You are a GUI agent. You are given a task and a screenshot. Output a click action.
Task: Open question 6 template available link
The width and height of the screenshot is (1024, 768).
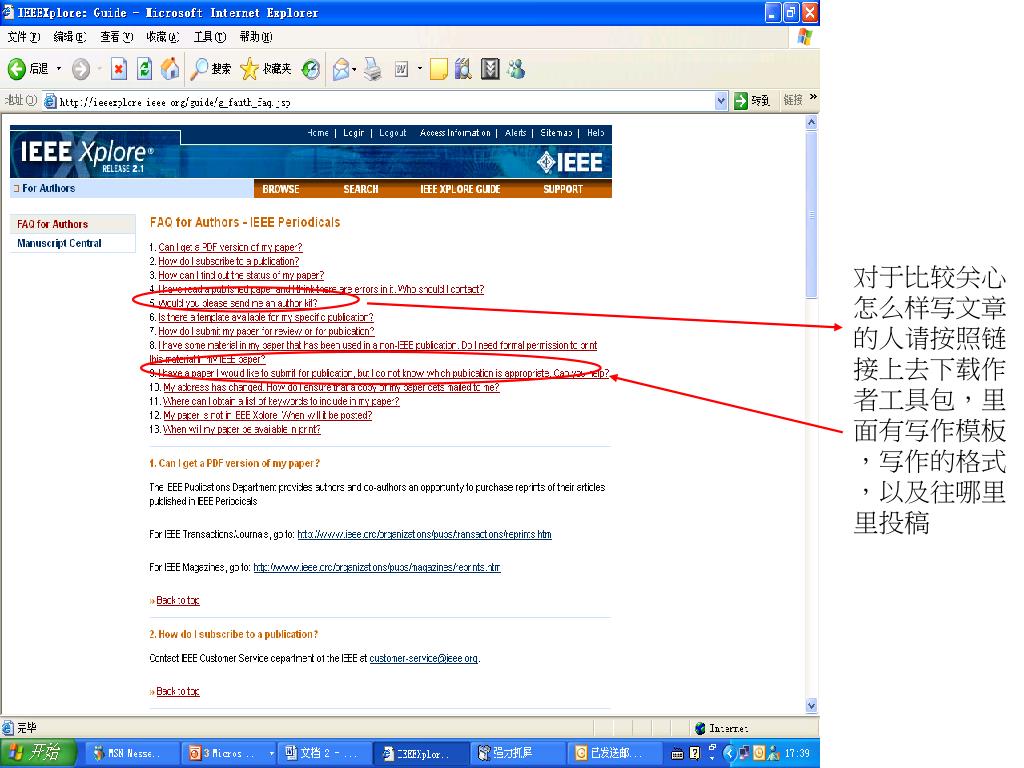tap(265, 317)
